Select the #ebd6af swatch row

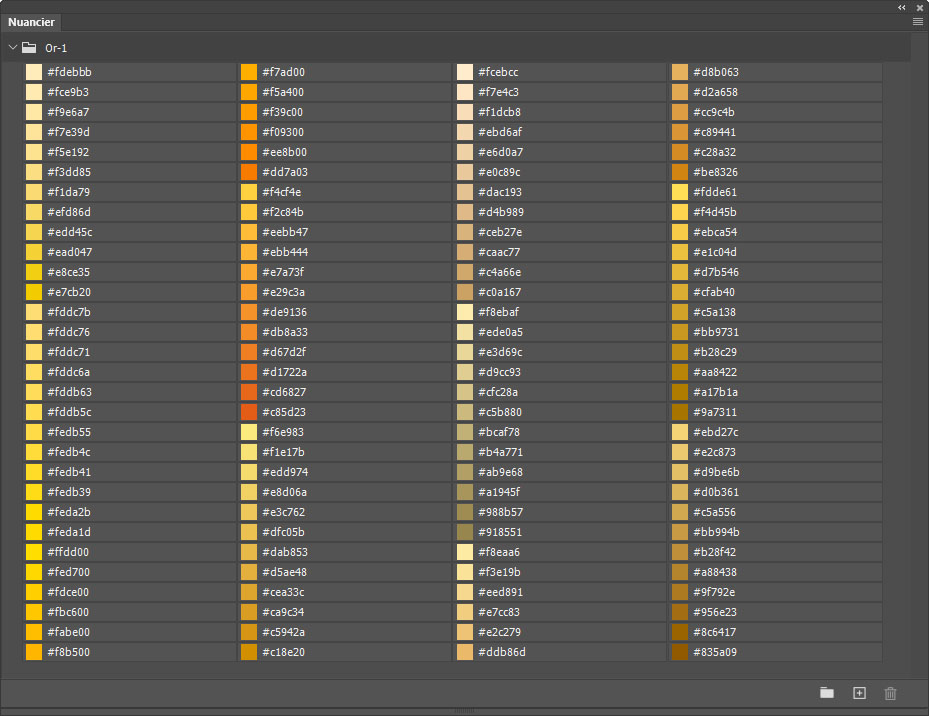(560, 132)
